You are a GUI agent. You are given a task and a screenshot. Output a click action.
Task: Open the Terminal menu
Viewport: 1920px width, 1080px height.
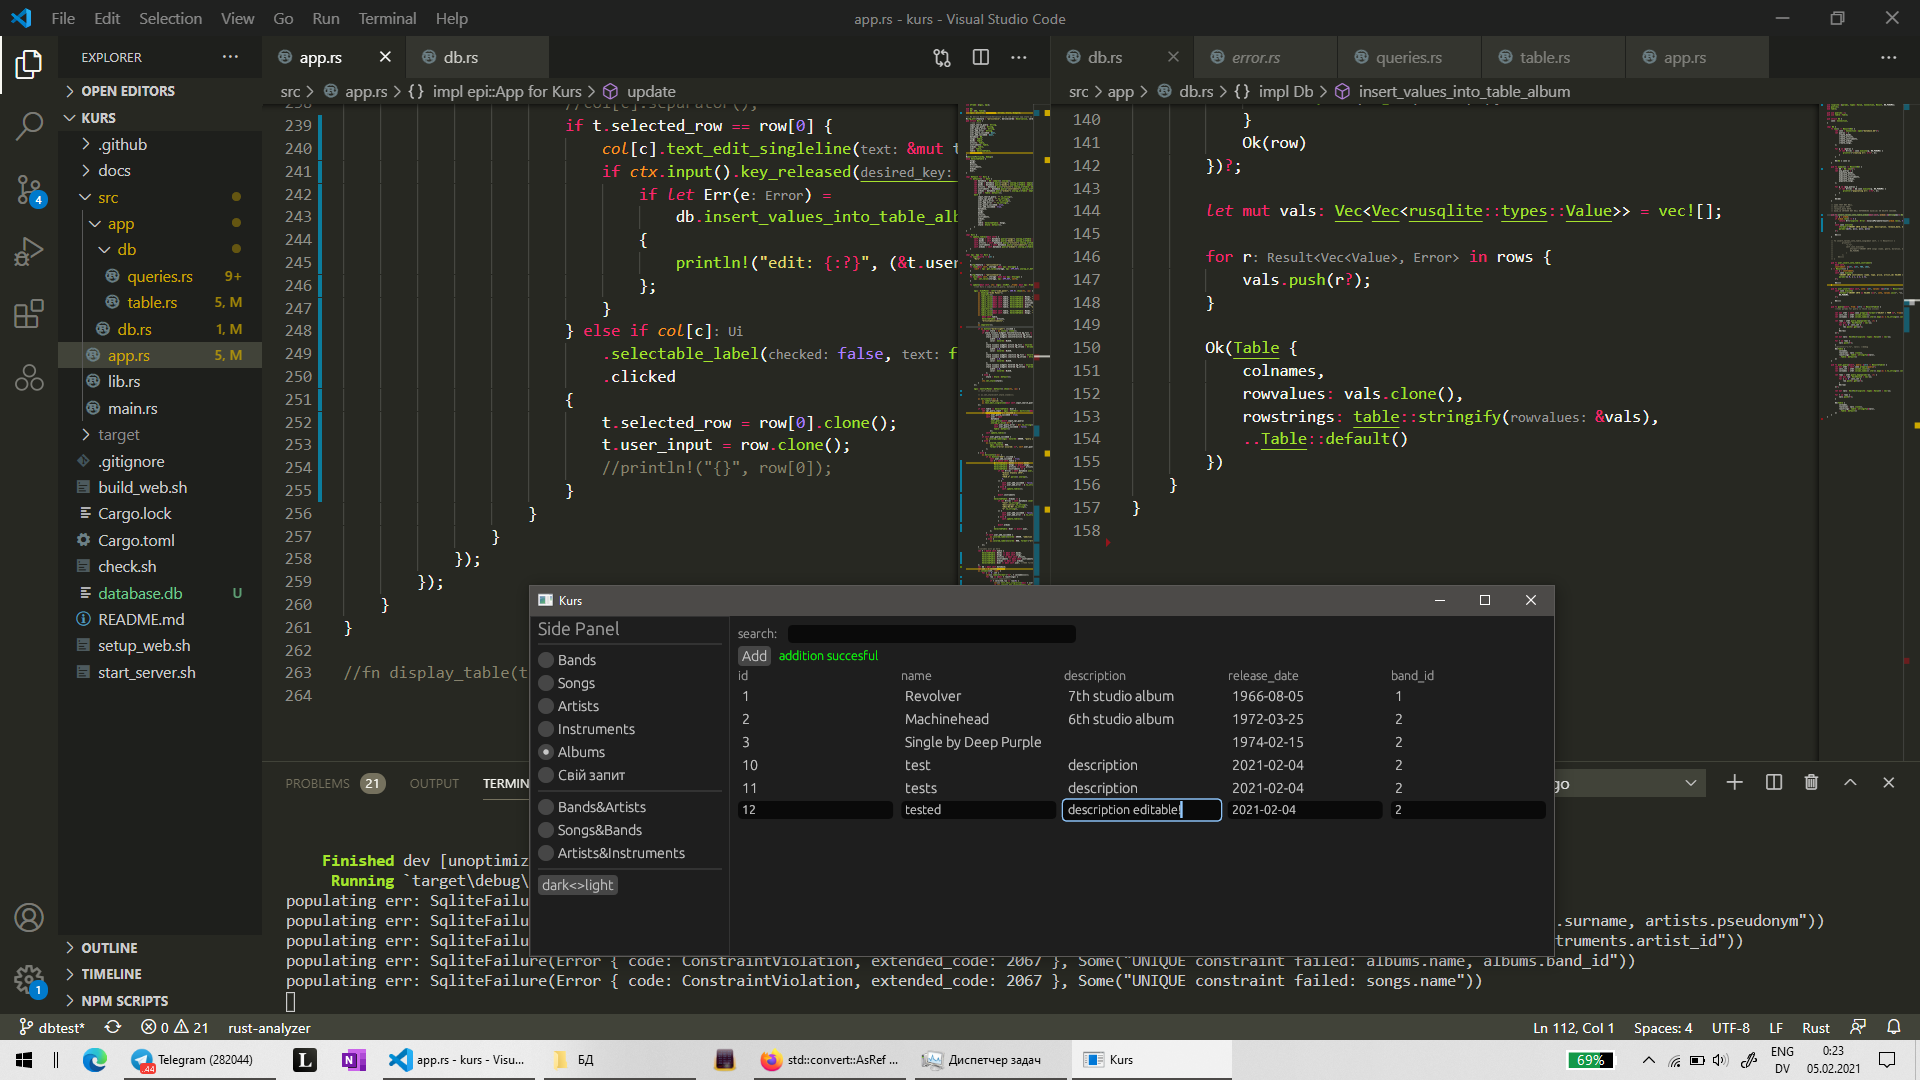tap(387, 18)
